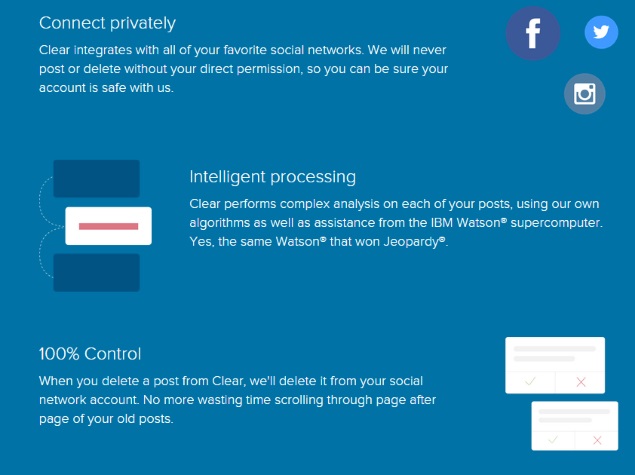Click the white card with red bar
Viewport: 635px width, 475px height.
pyautogui.click(x=109, y=226)
